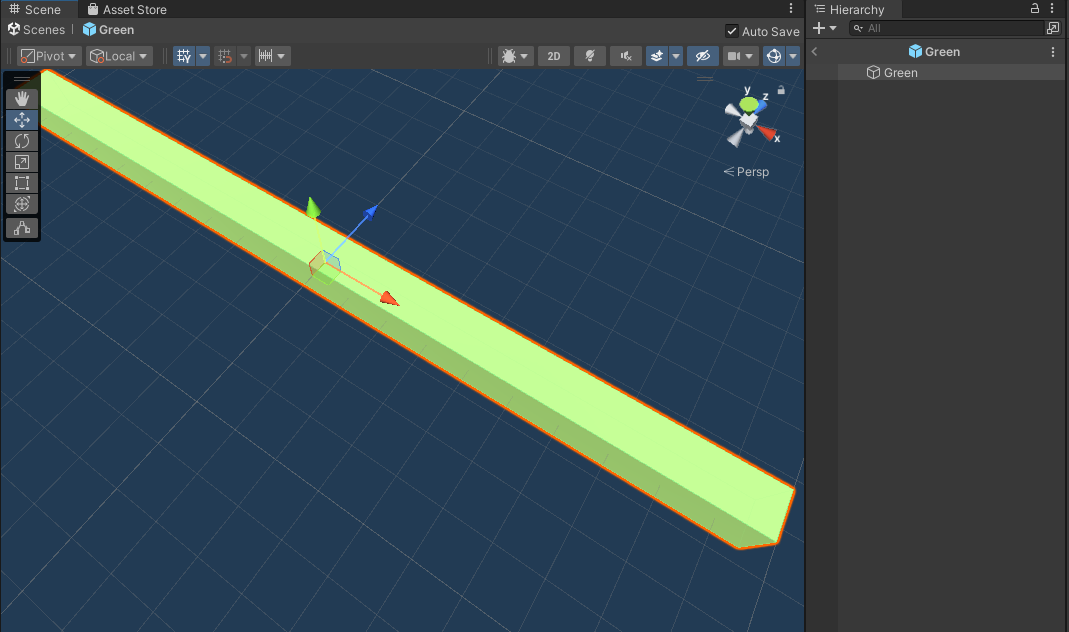Toggle the Hierarchy lock icon
The height and width of the screenshot is (632, 1069).
(x=1034, y=8)
